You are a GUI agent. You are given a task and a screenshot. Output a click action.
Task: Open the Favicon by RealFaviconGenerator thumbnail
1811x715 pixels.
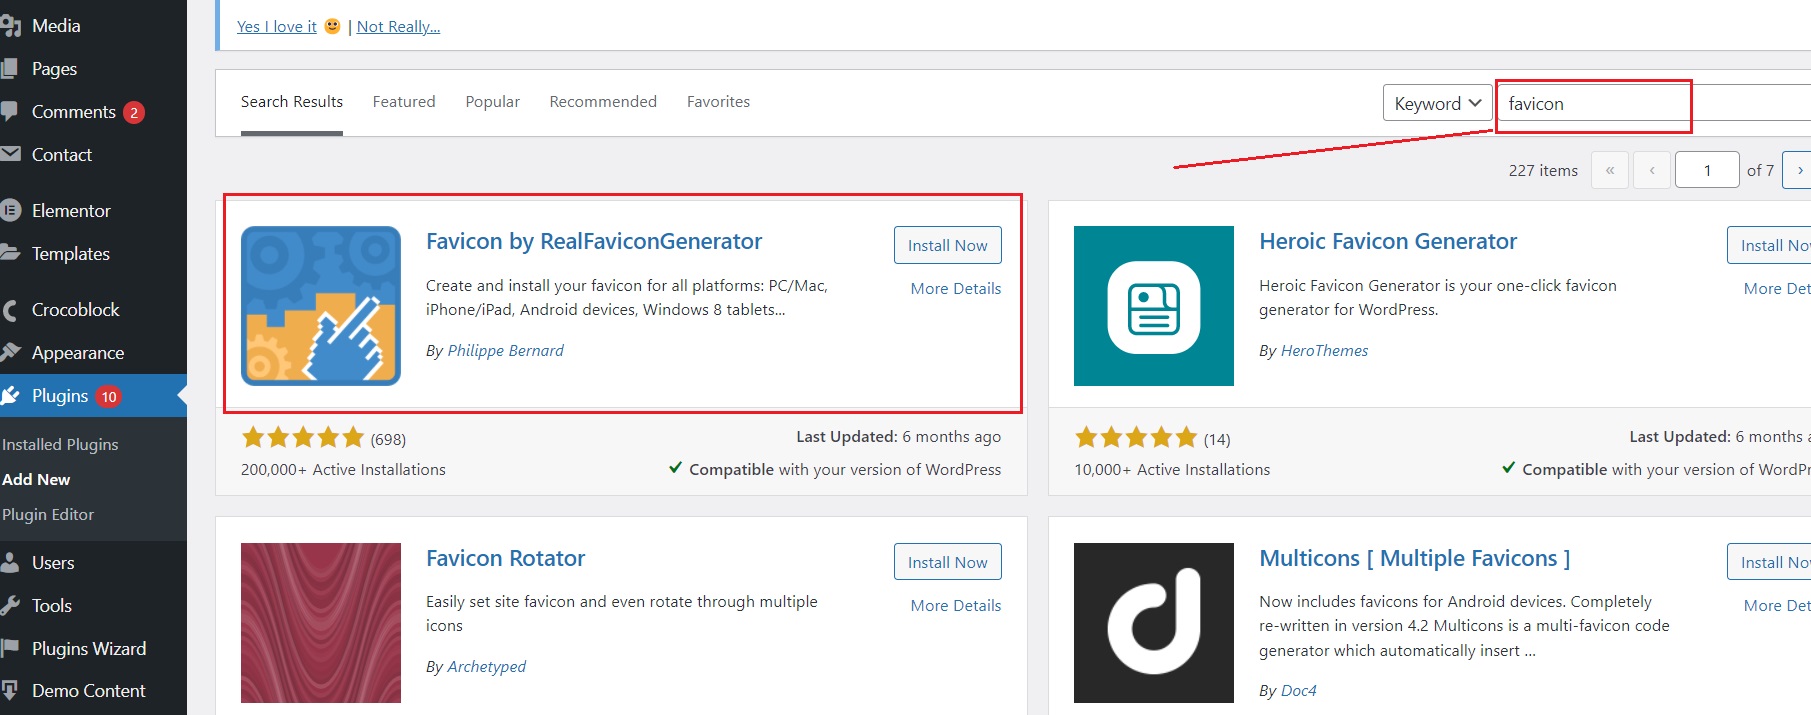[321, 306]
